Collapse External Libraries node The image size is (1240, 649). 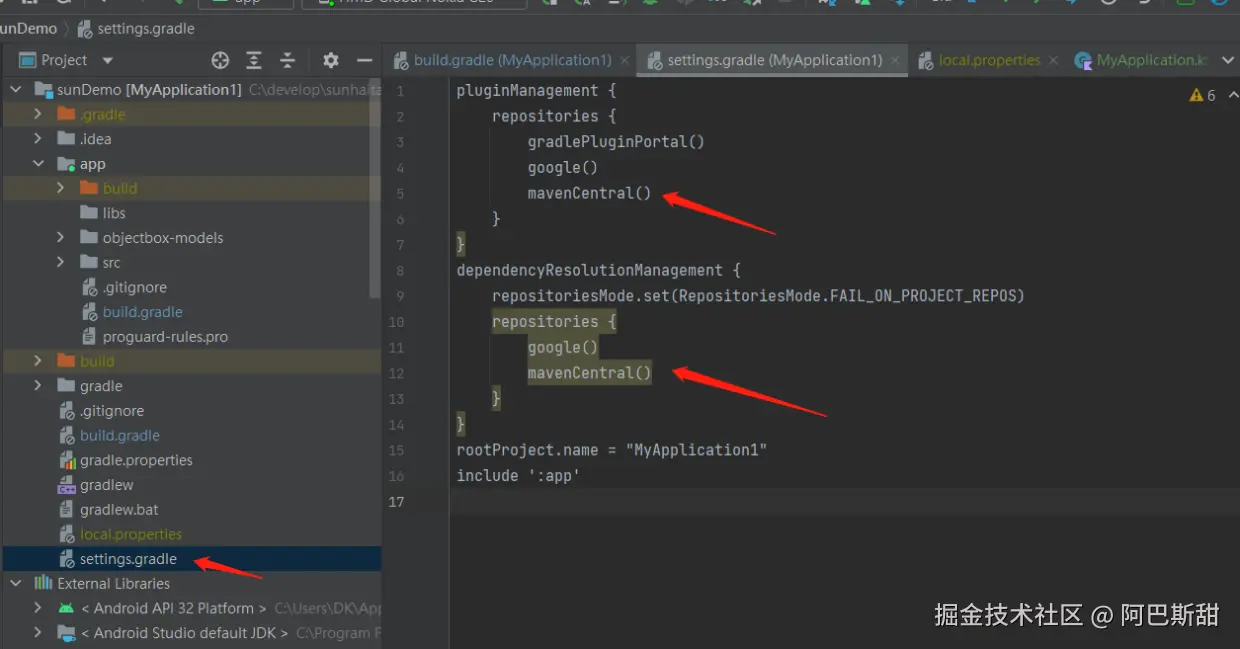(x=15, y=584)
